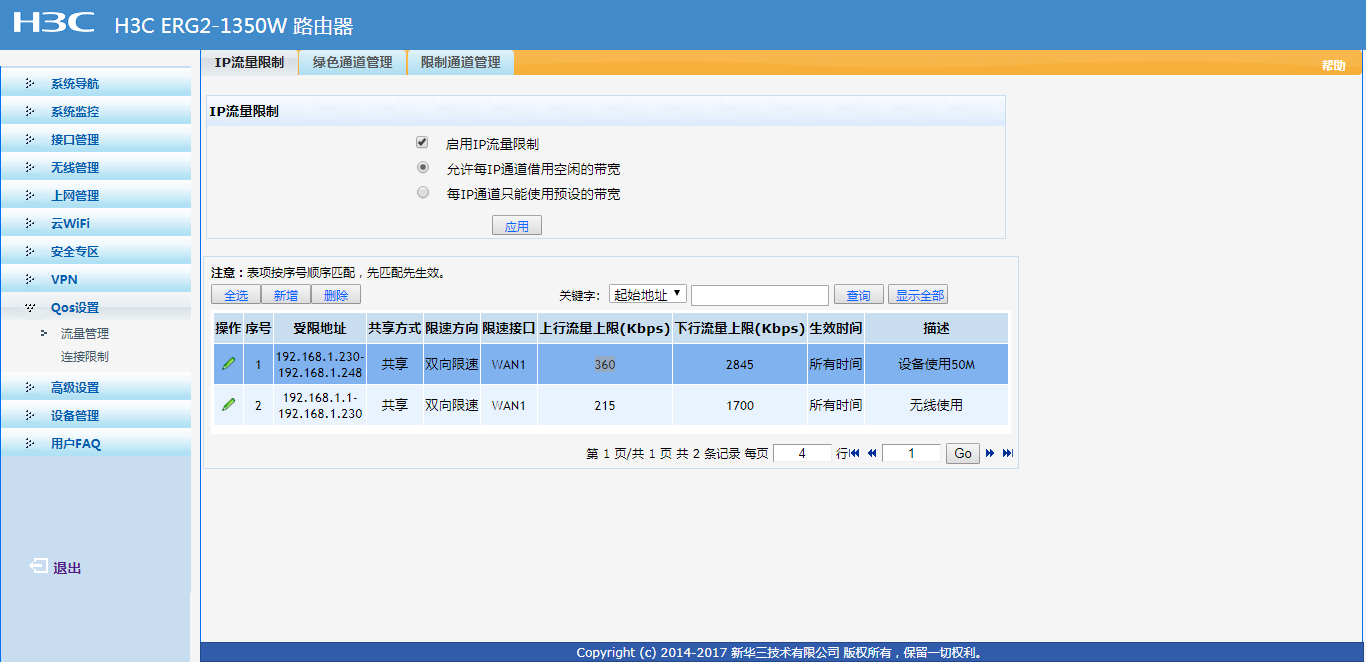Click the 新增 button

click(x=286, y=295)
